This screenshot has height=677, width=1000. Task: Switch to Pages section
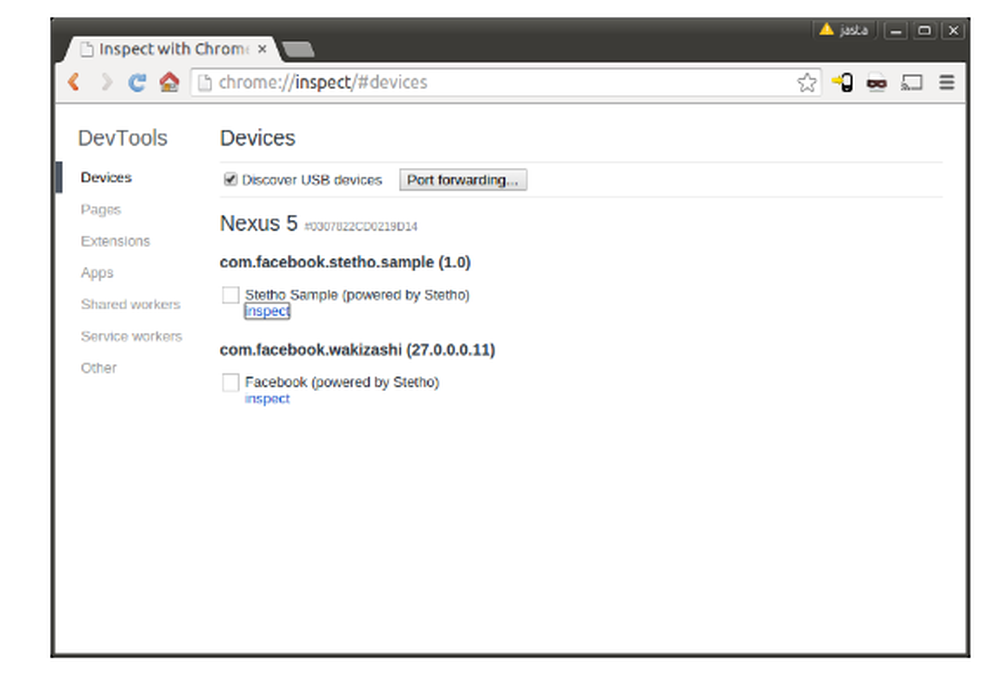[x=101, y=210]
